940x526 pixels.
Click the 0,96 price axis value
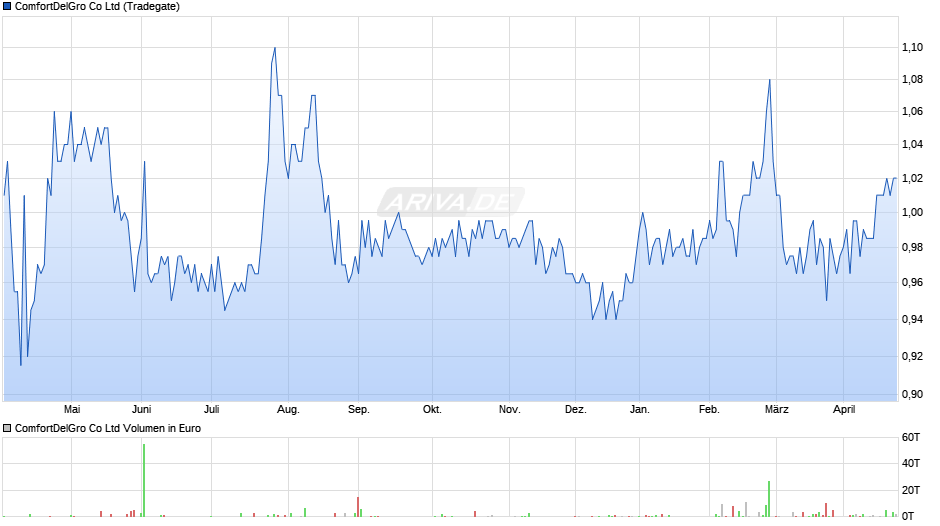point(912,282)
